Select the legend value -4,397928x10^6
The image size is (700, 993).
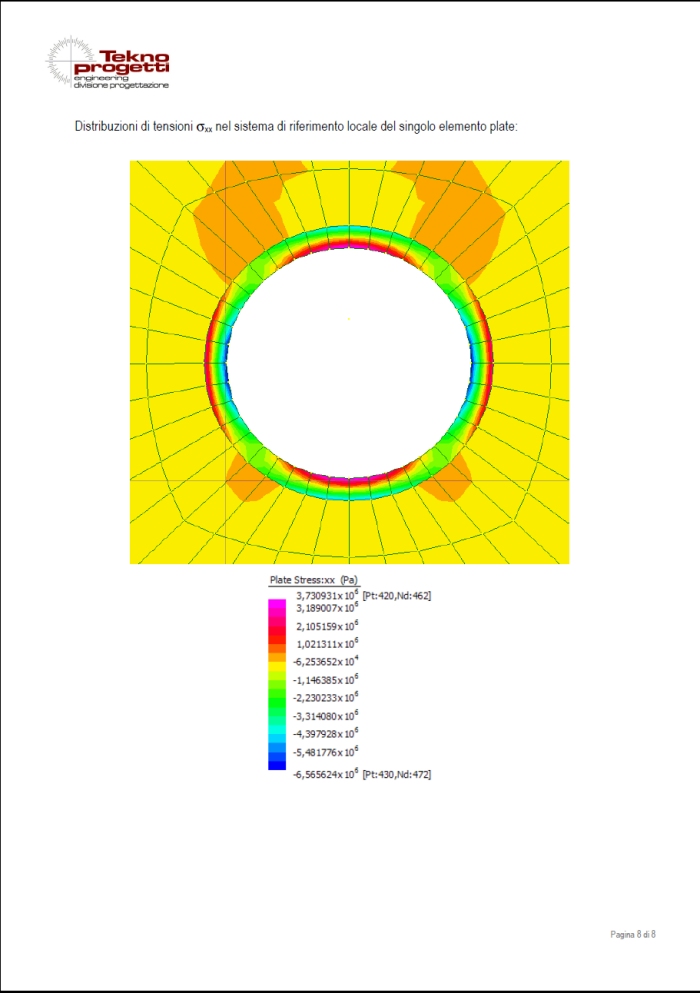pyautogui.click(x=325, y=734)
